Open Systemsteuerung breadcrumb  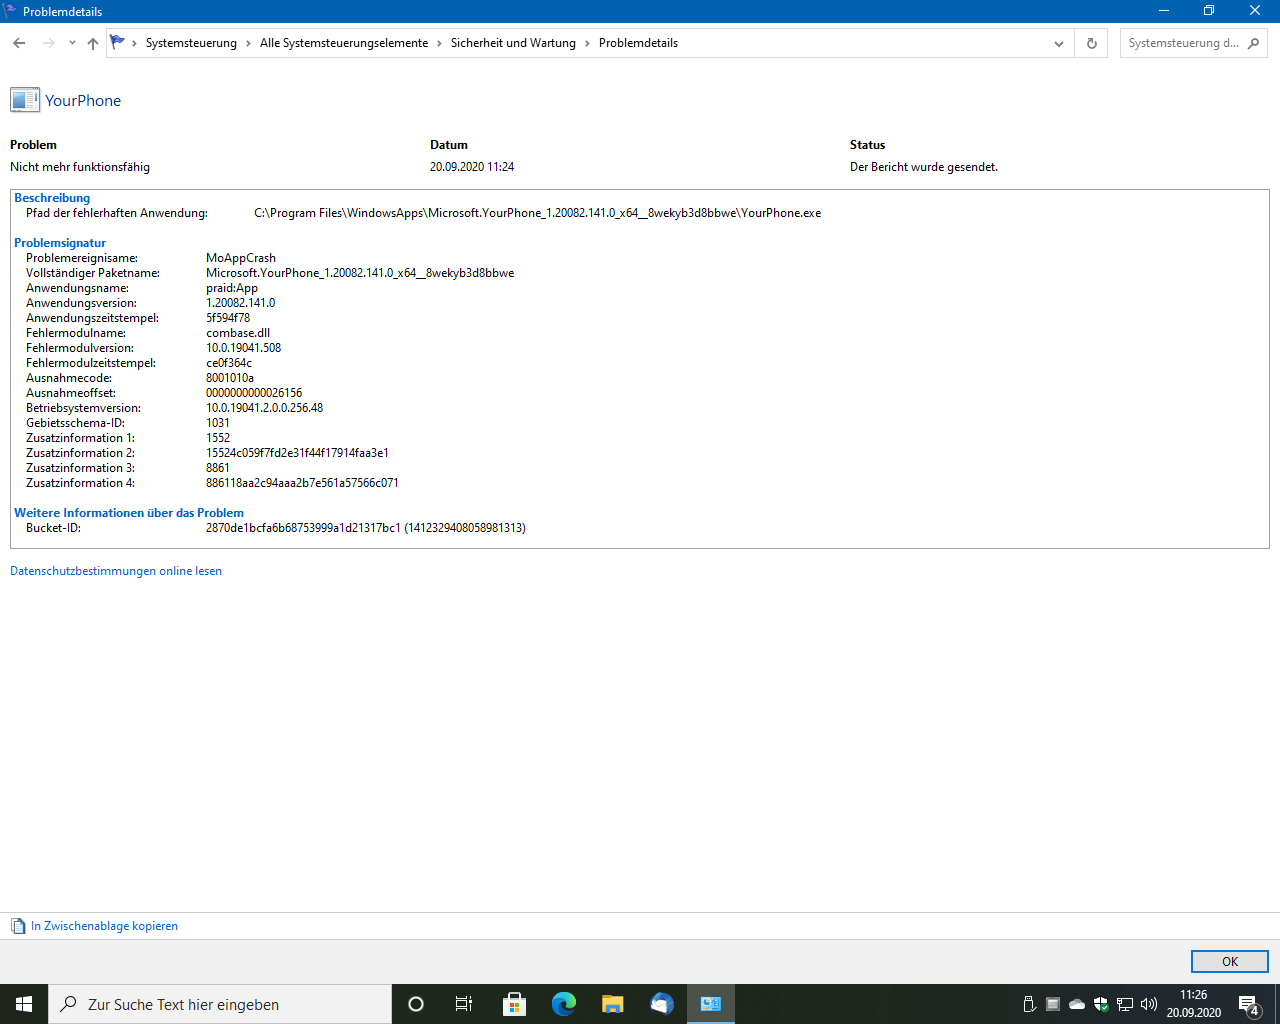(x=191, y=43)
